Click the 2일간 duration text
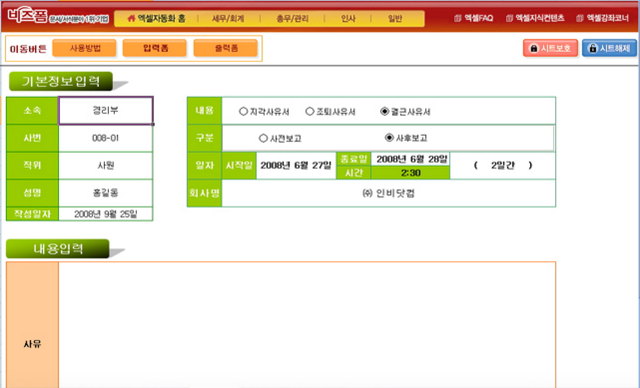 [x=502, y=165]
